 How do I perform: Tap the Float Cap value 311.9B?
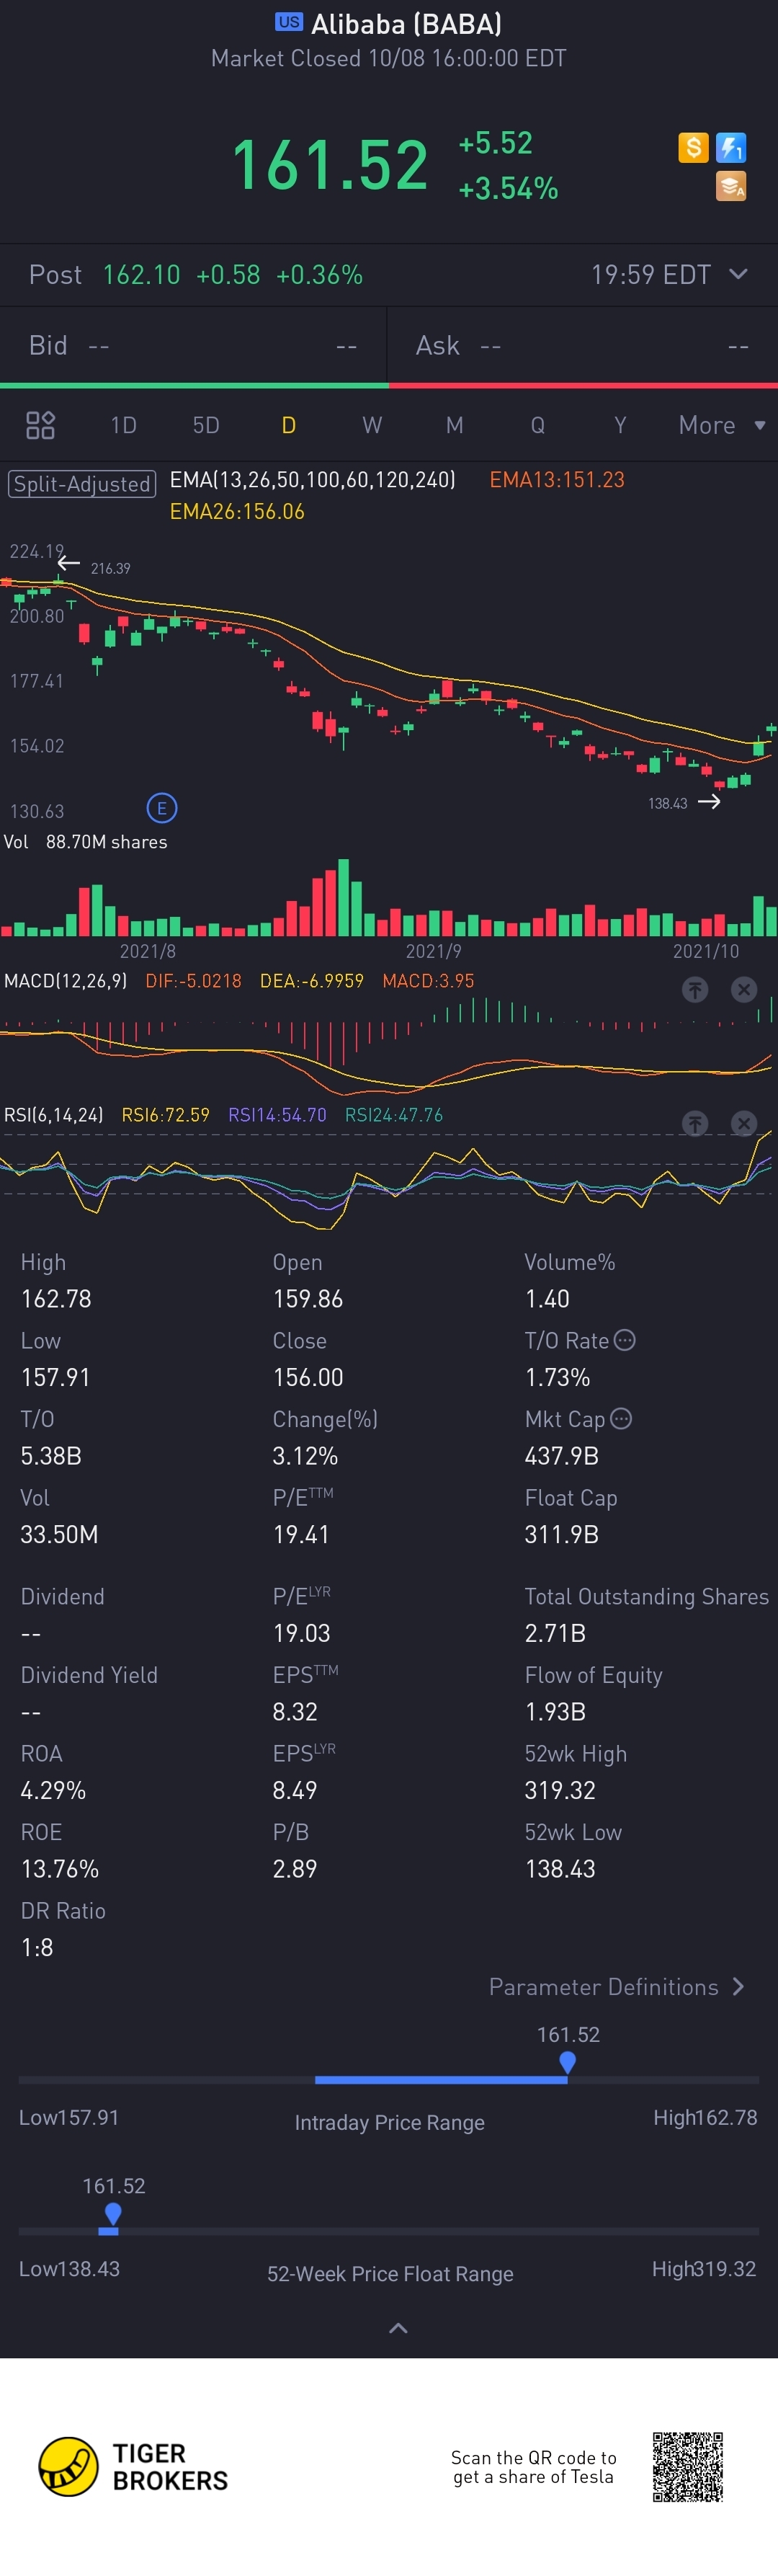[561, 1534]
